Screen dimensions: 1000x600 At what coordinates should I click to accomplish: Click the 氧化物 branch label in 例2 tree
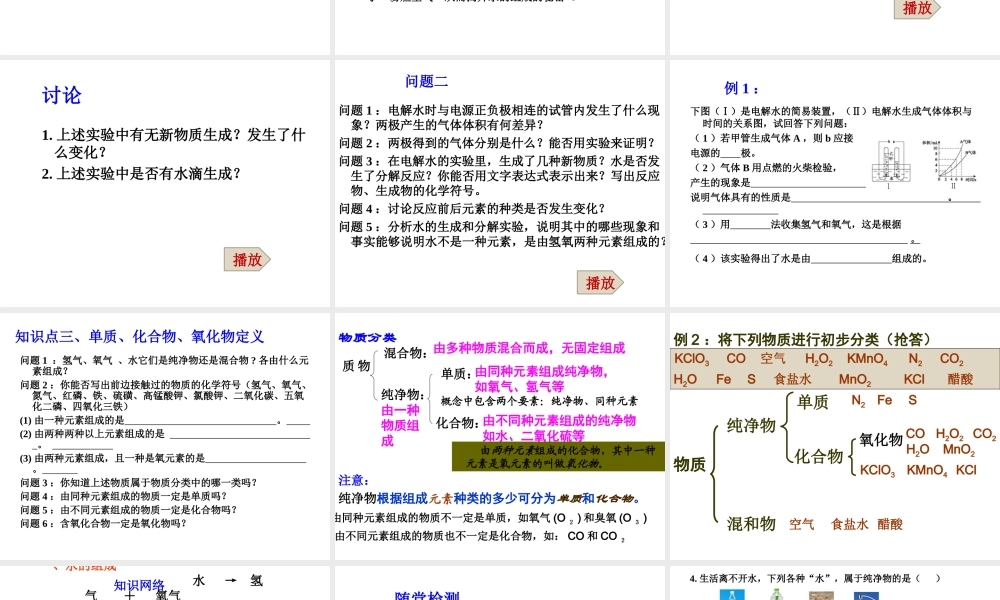click(x=881, y=439)
